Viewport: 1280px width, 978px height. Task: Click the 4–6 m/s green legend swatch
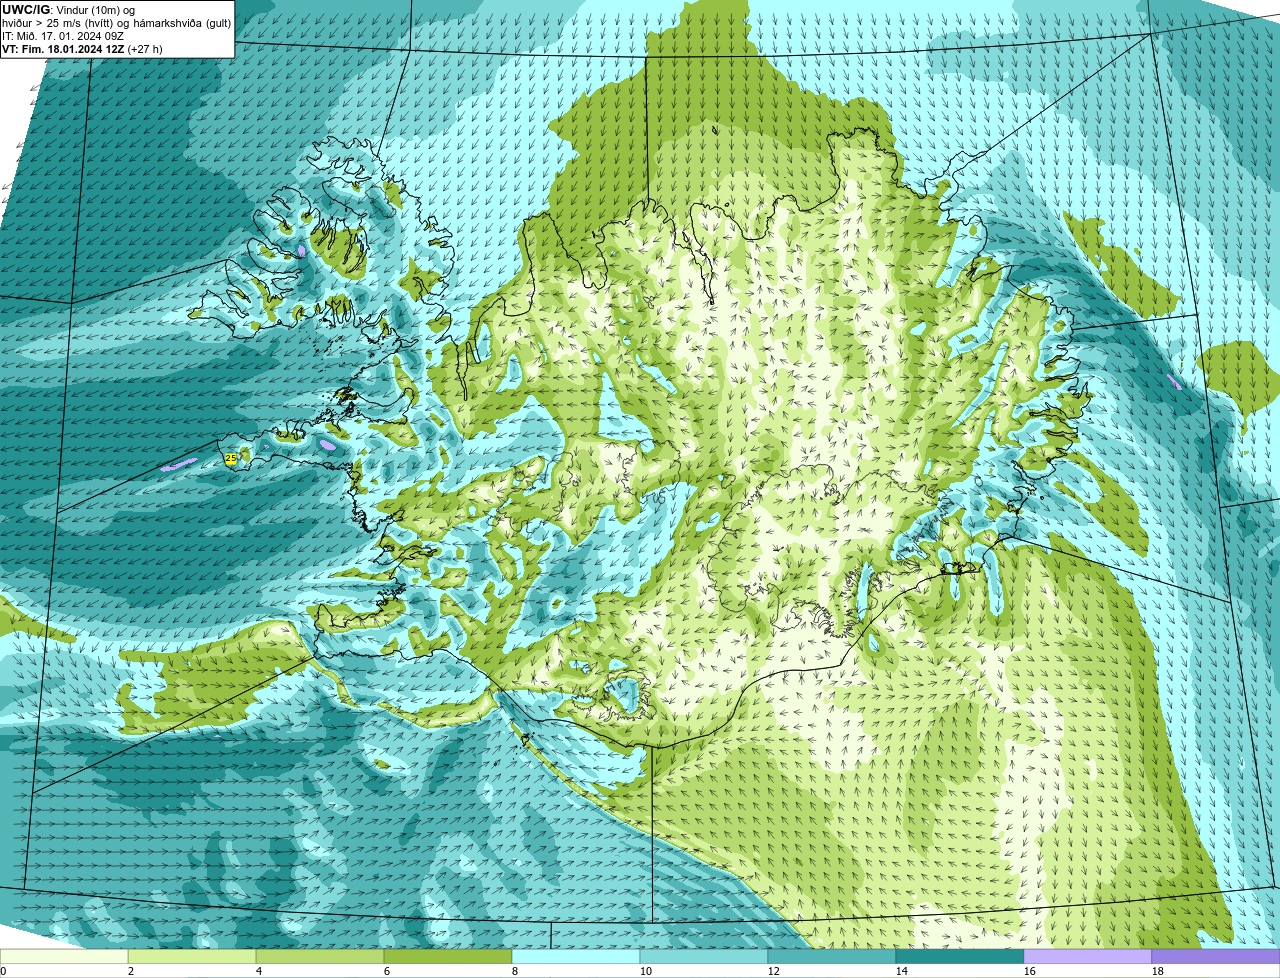pyautogui.click(x=320, y=956)
